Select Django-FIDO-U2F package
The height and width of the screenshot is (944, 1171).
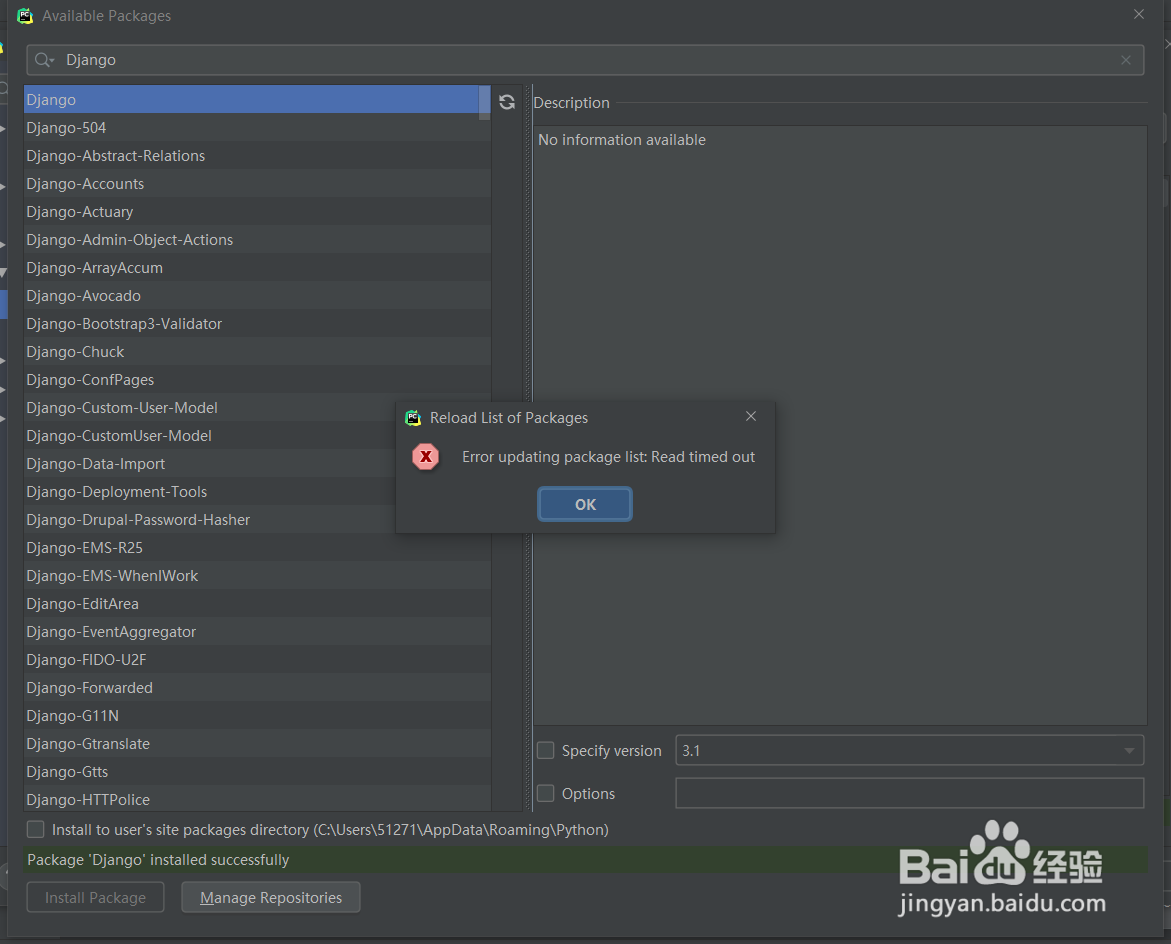(x=257, y=659)
